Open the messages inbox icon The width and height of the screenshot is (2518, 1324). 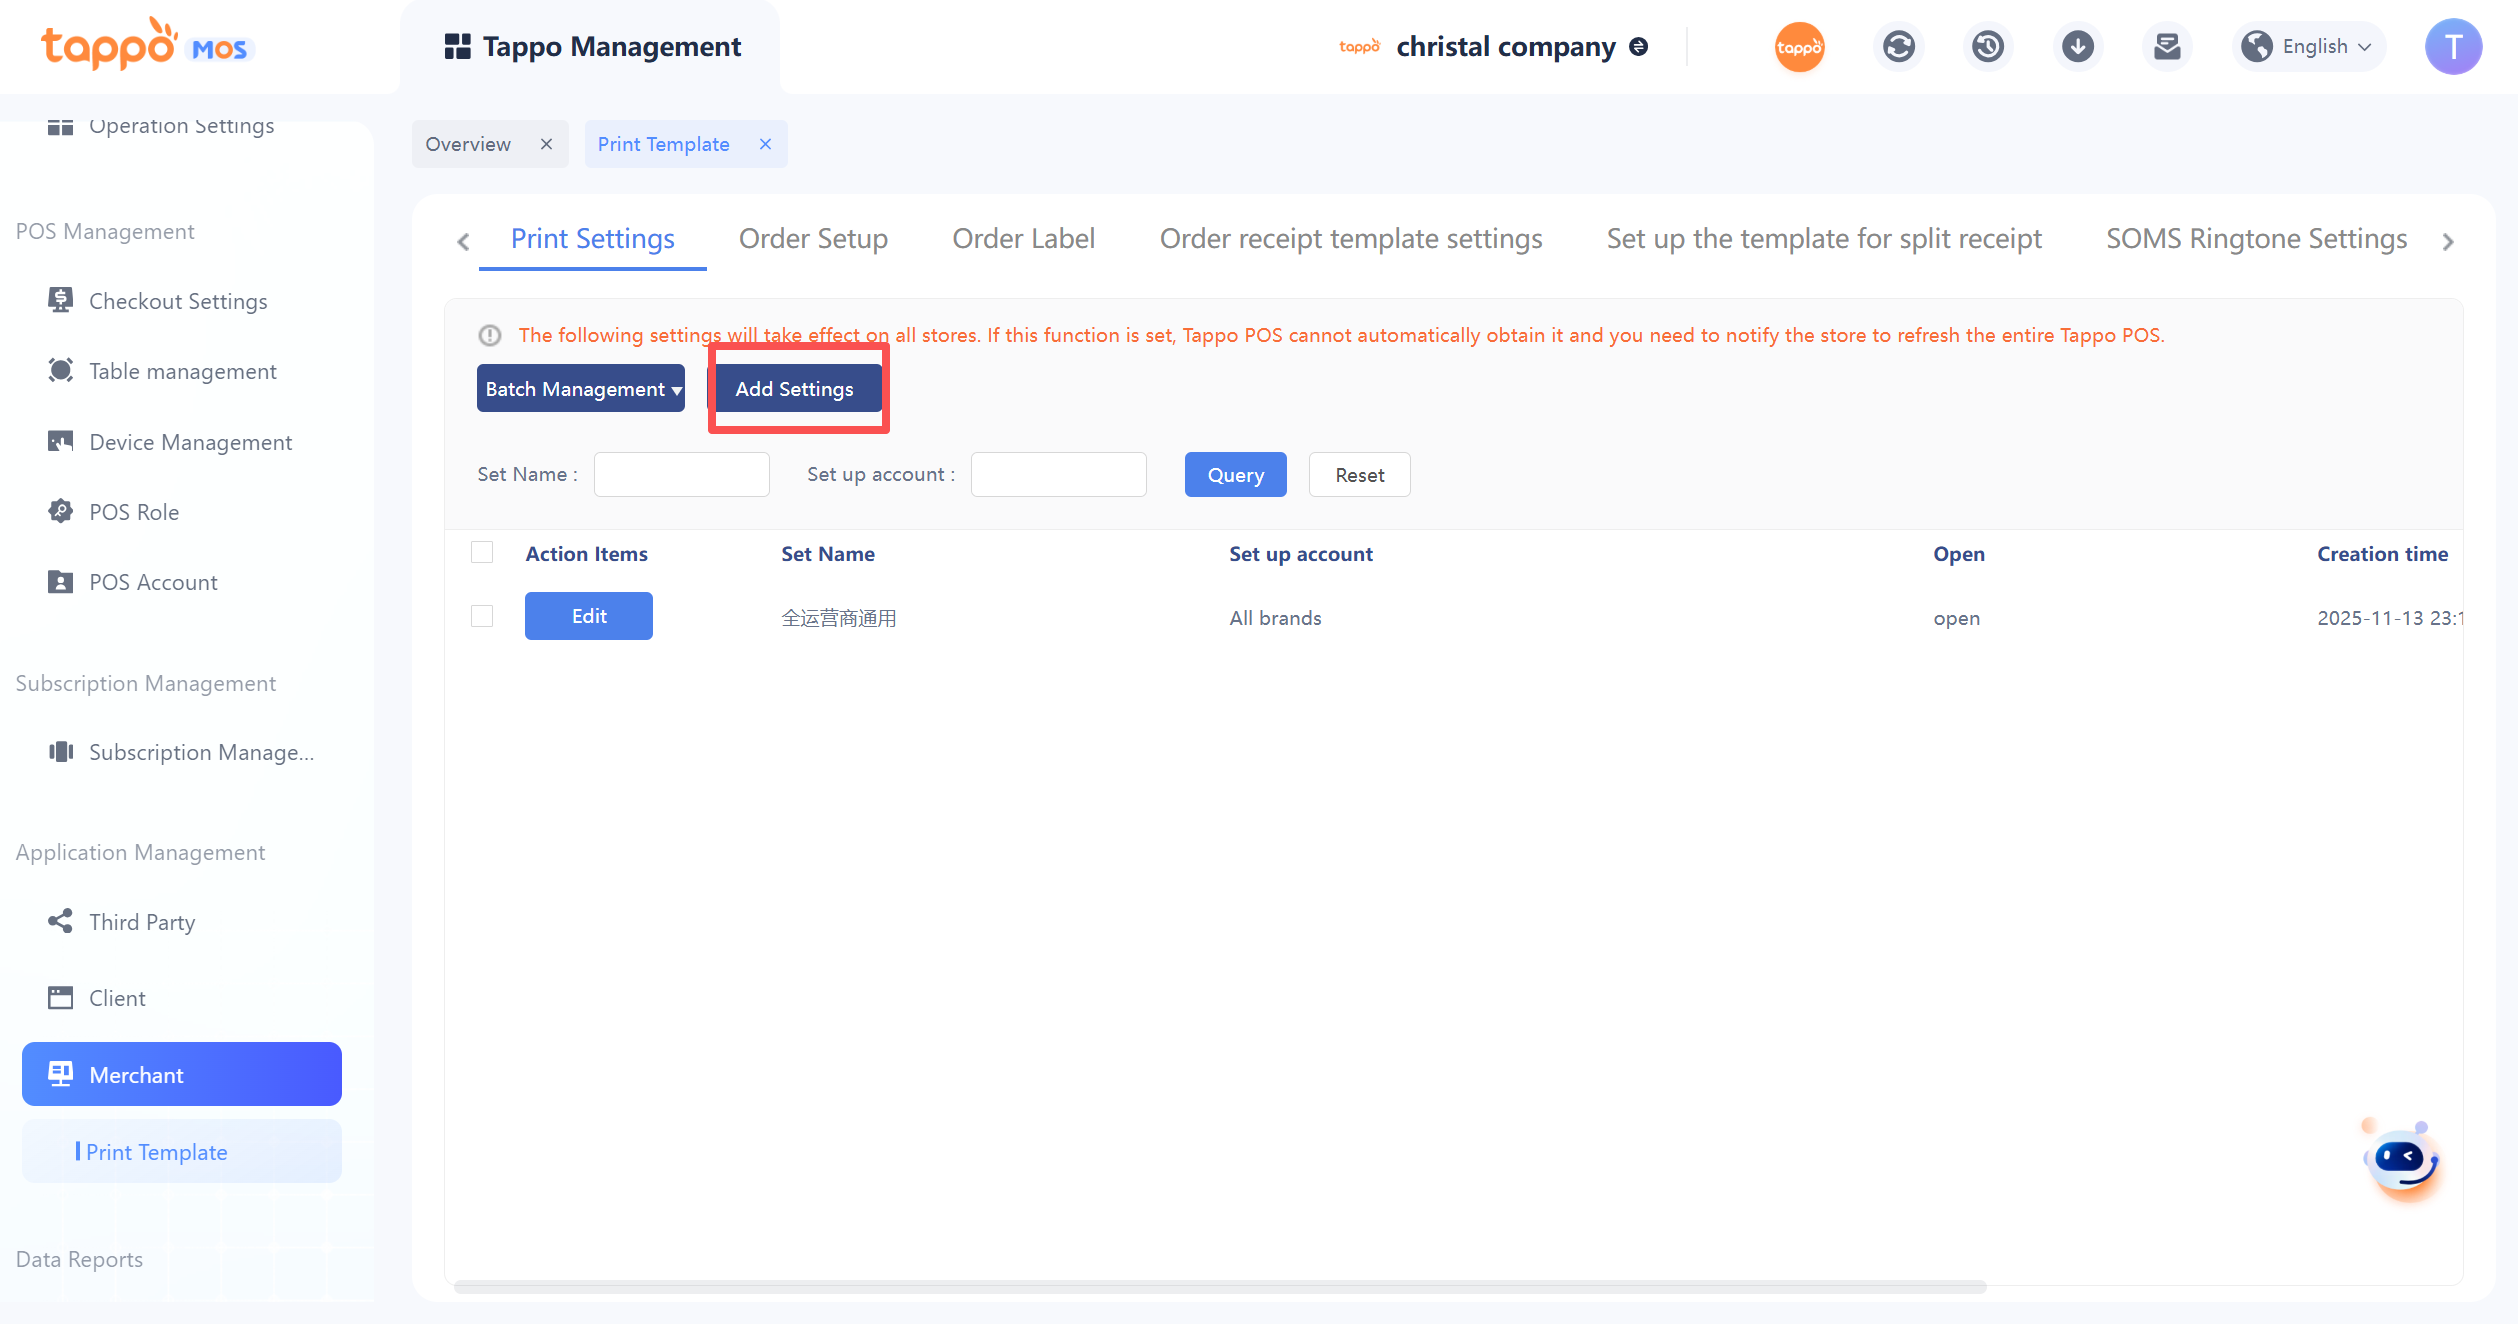2167,47
